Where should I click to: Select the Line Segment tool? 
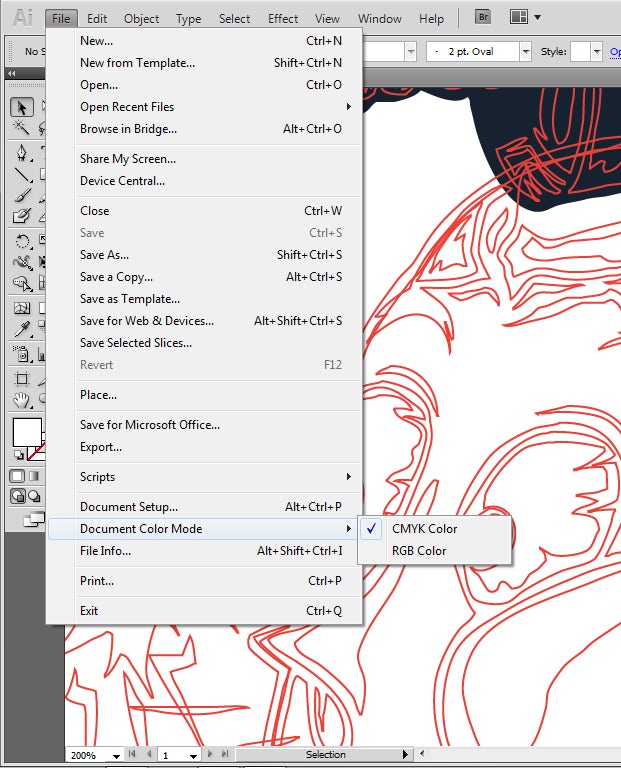[x=22, y=174]
